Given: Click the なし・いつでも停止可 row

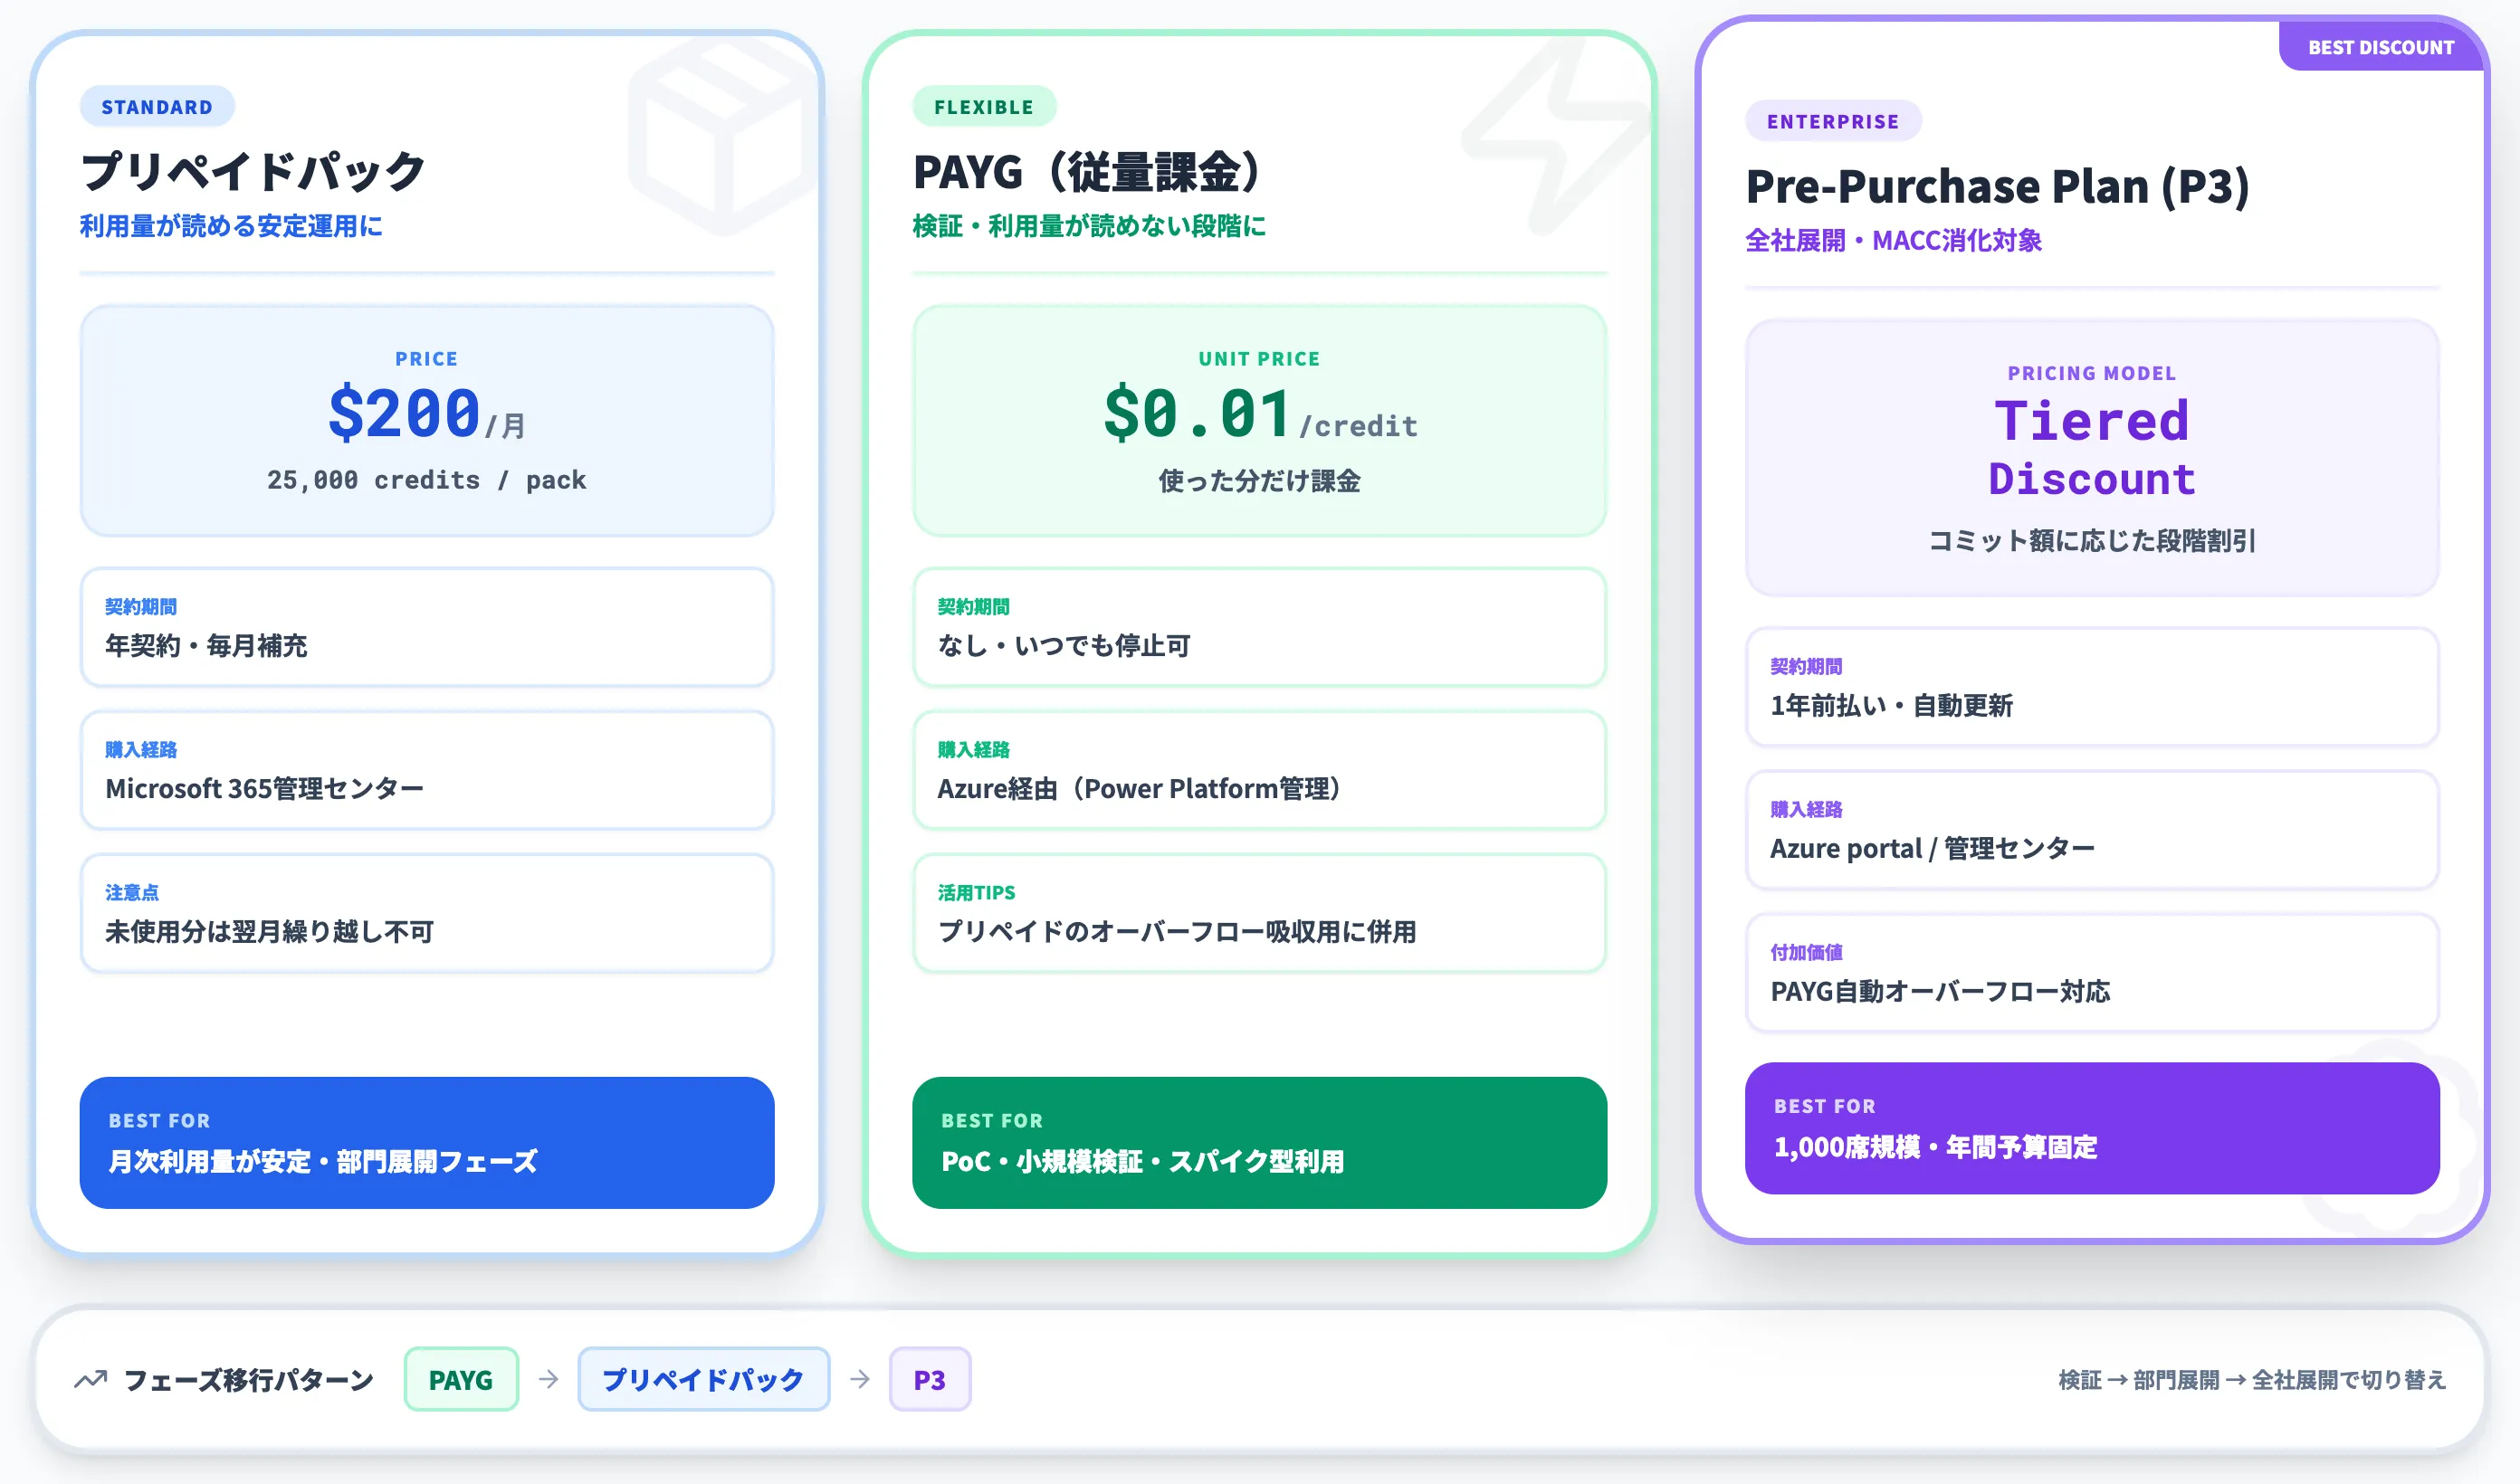Looking at the screenshot, I should 1260,627.
